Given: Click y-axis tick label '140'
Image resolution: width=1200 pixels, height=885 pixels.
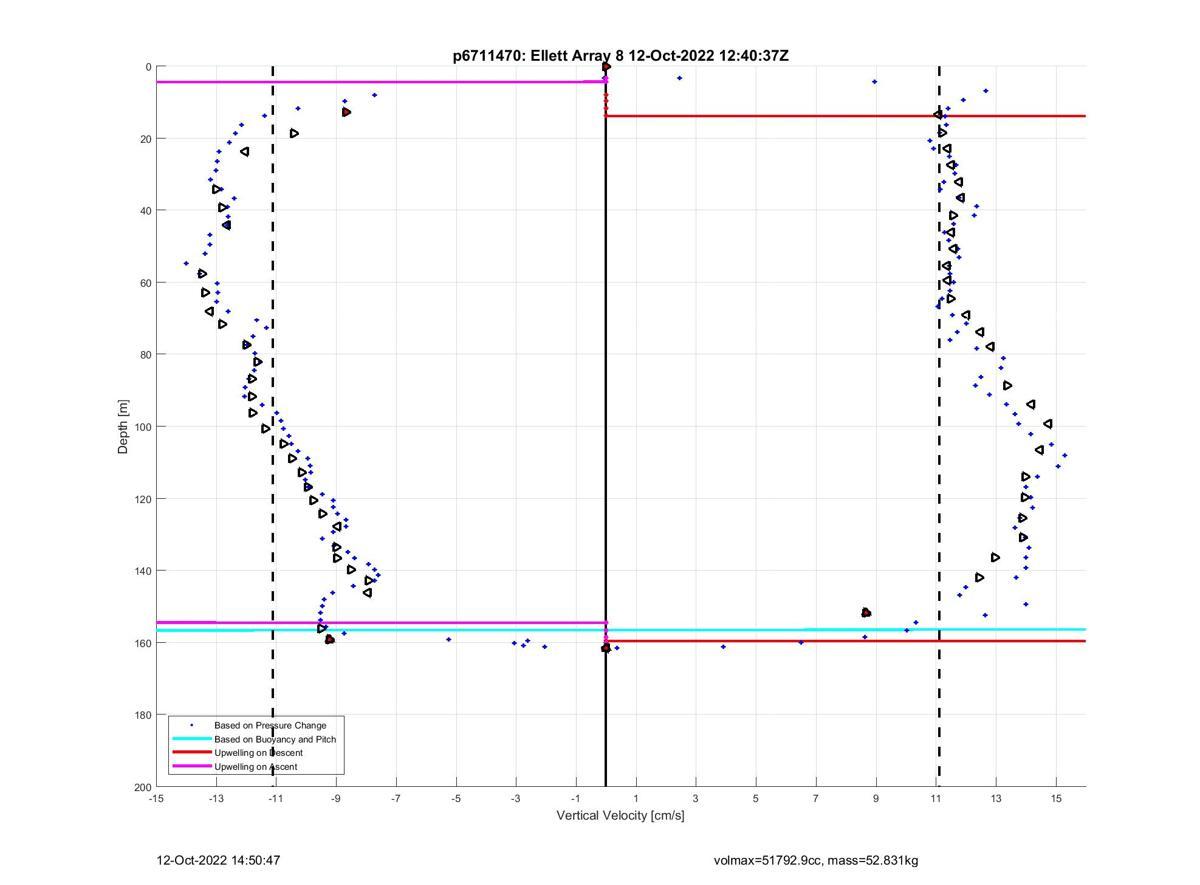Looking at the screenshot, I should [x=142, y=571].
